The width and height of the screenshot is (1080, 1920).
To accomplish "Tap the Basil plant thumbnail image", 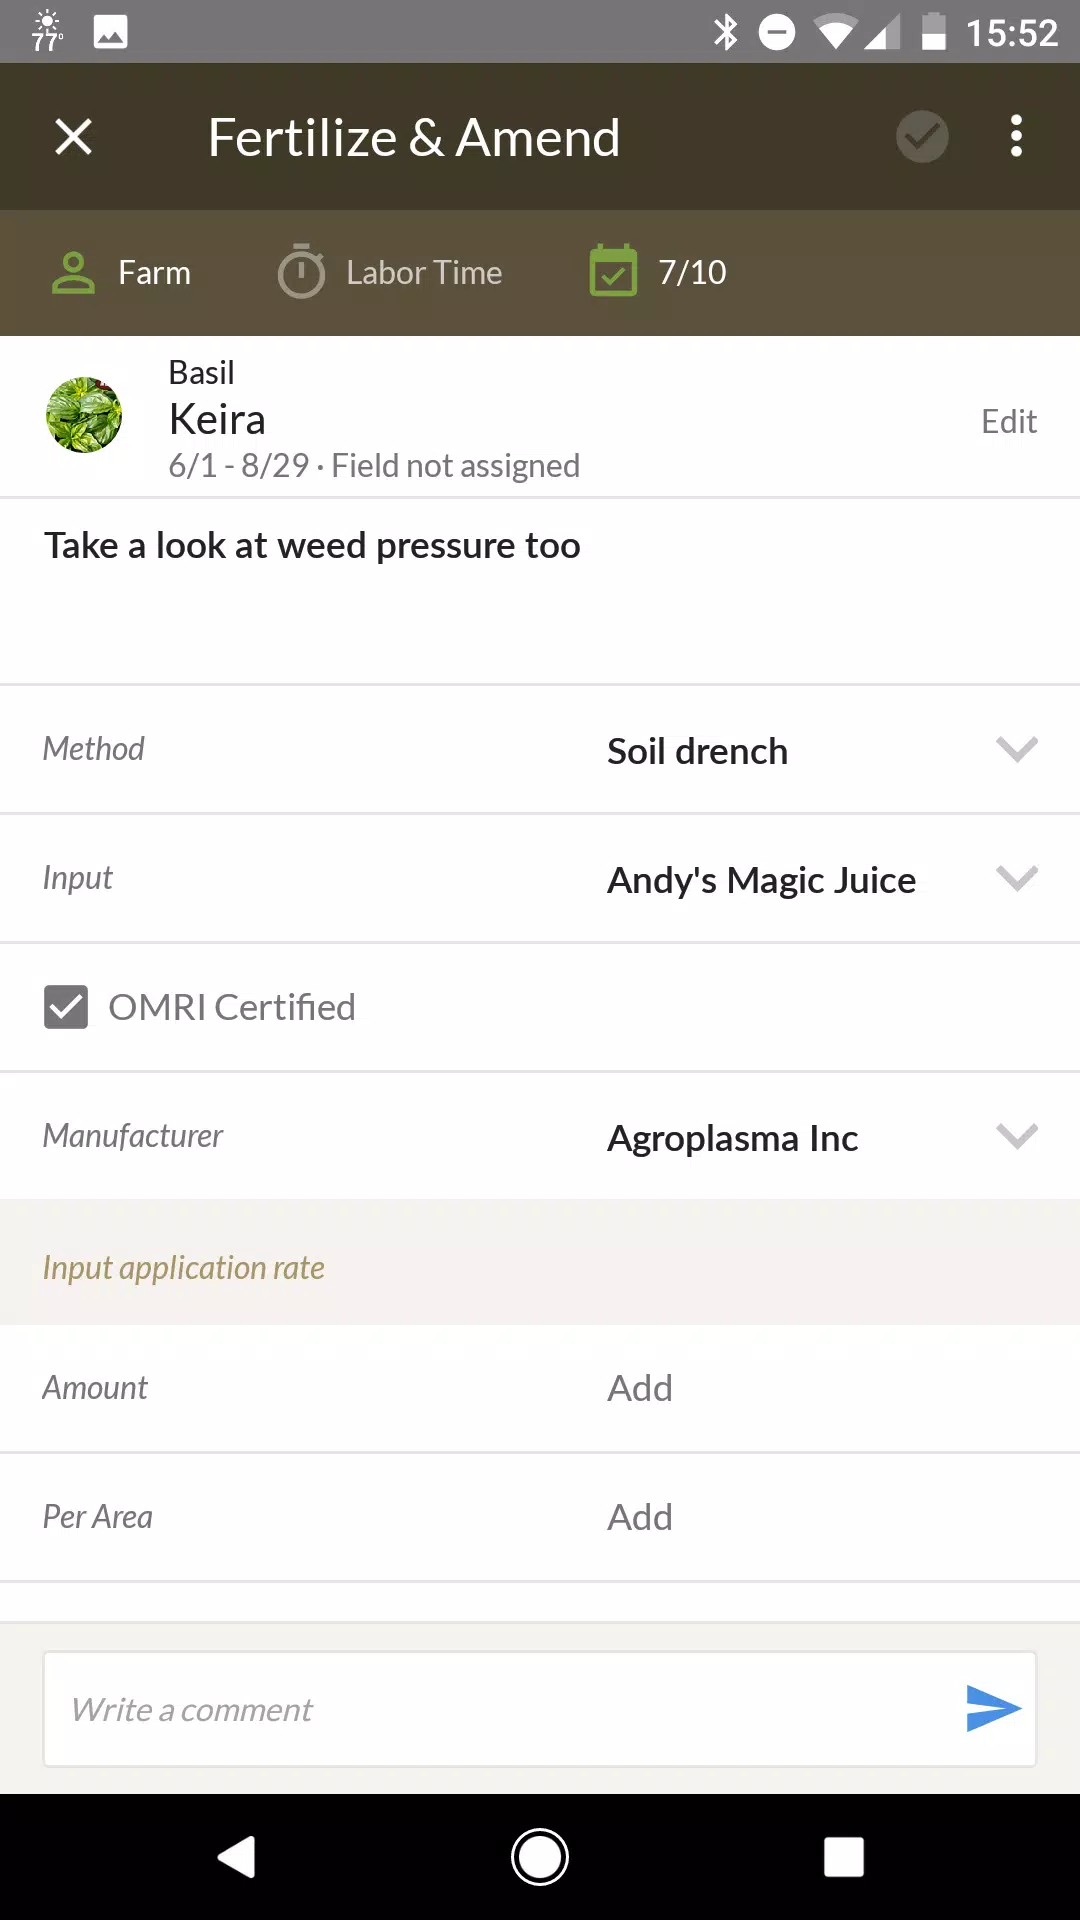I will (x=84, y=415).
